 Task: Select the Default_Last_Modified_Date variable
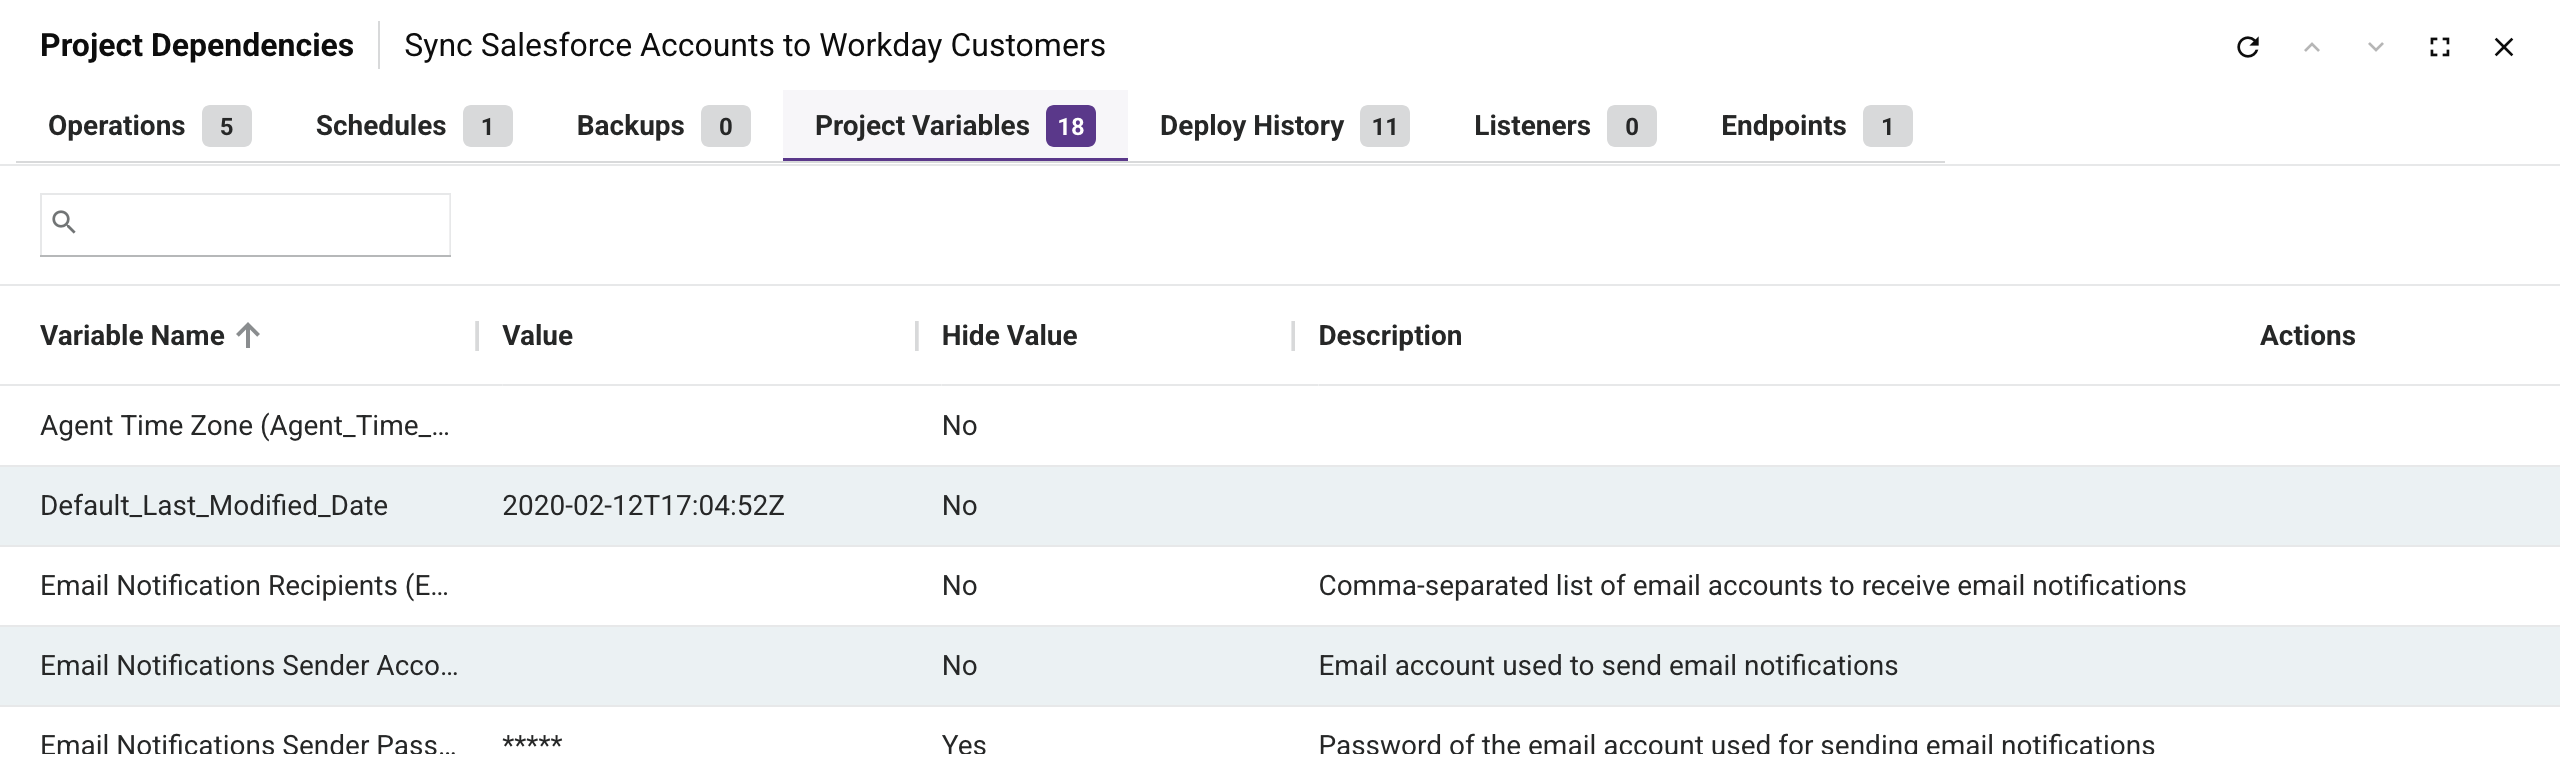coord(214,506)
